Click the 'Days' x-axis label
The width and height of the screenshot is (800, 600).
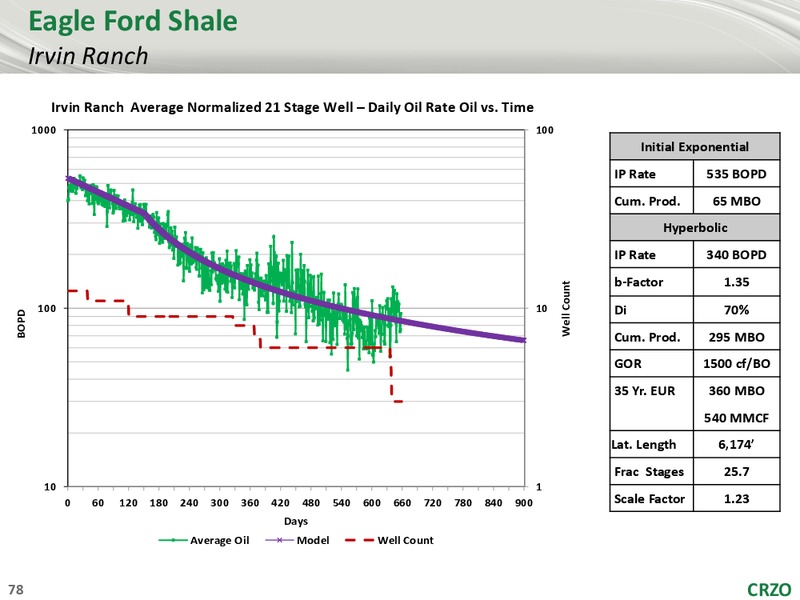coord(296,521)
